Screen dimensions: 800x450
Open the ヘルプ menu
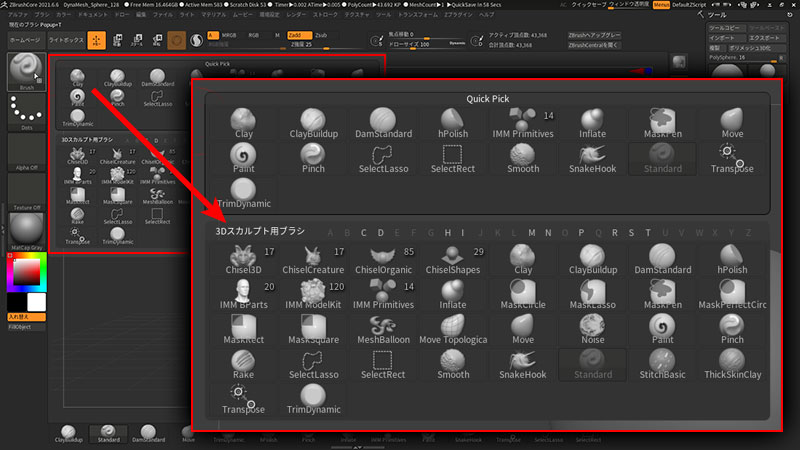coord(486,15)
